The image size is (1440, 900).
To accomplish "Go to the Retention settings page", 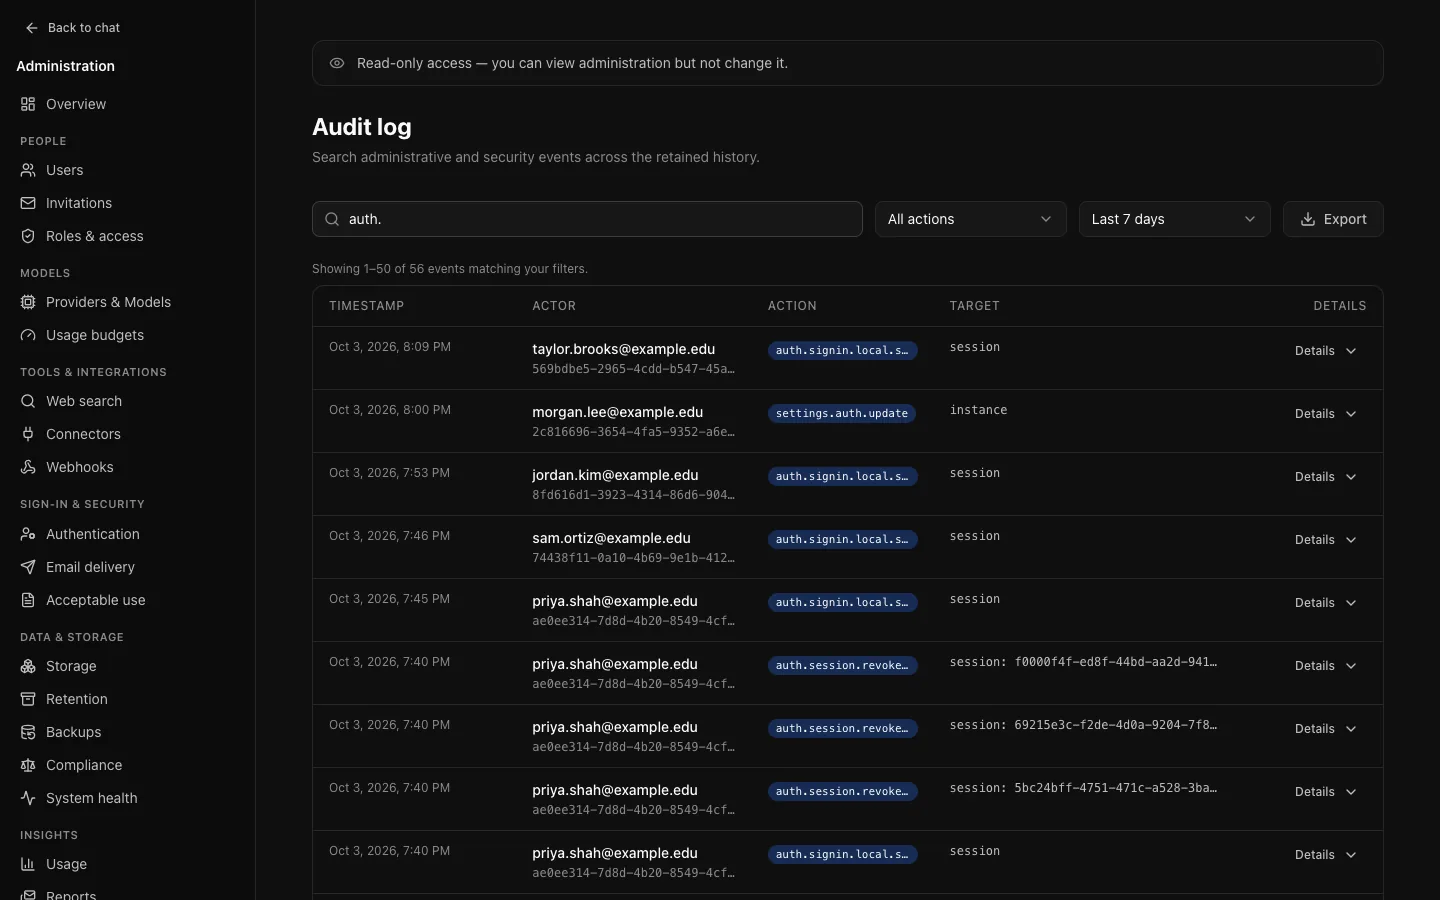I will [x=127, y=699].
